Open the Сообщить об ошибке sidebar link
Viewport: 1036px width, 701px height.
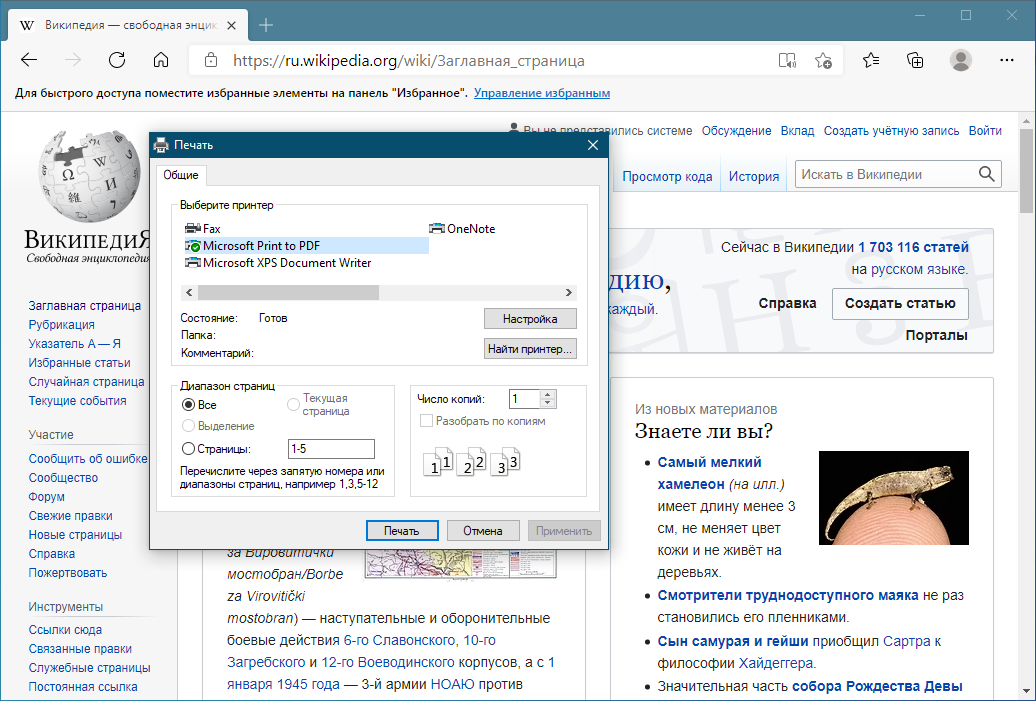pyautogui.click(x=88, y=459)
